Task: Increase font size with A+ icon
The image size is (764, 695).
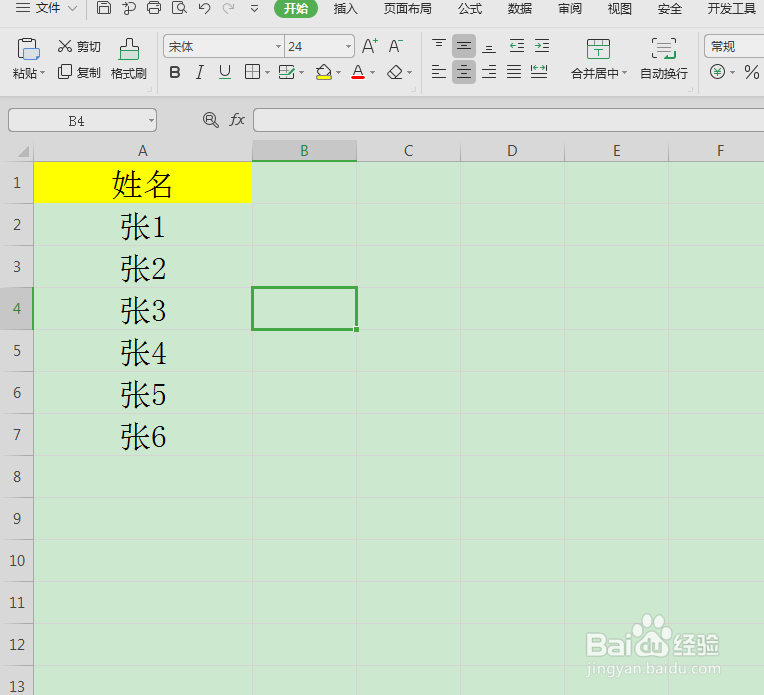Action: tap(370, 46)
